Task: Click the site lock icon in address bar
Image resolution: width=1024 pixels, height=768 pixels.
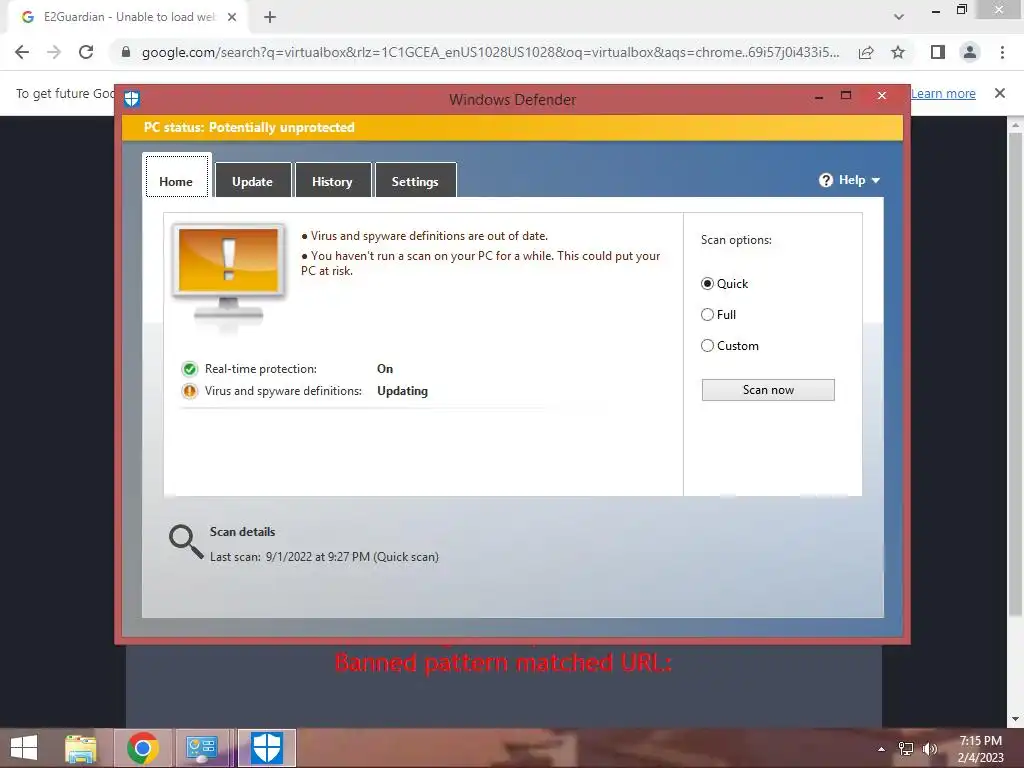Action: click(126, 52)
